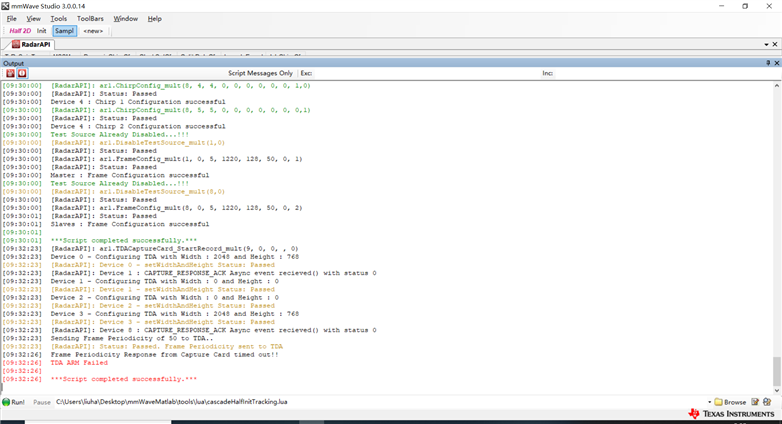Click 'ar1.FrameConfig_mult(8, 0, 5, 1220...' line
The image size is (782, 424).
tap(177, 208)
